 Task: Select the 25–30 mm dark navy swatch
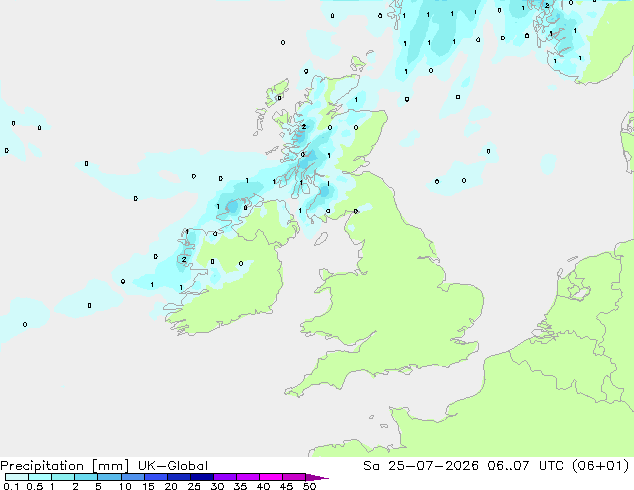[202, 477]
